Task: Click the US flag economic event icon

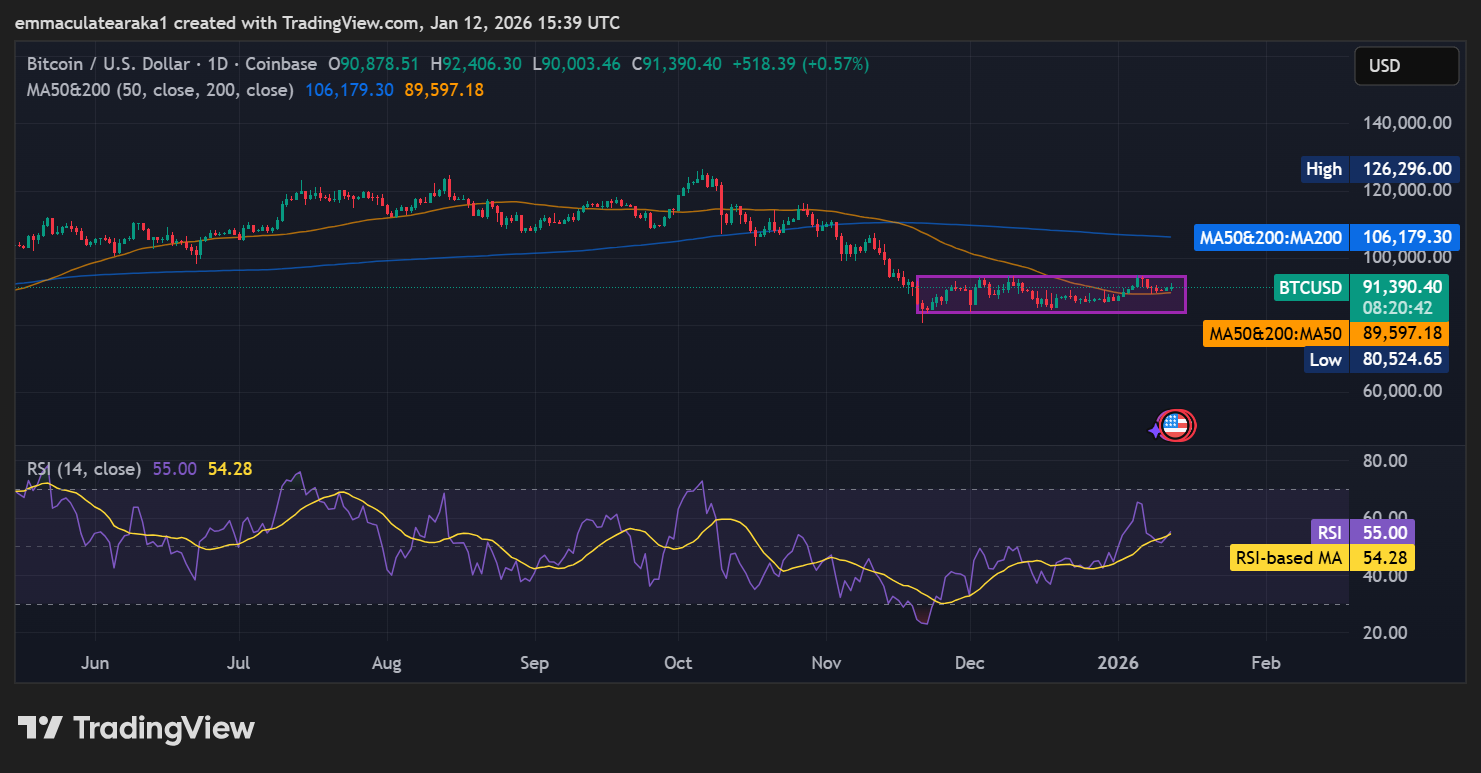Action: point(1177,426)
